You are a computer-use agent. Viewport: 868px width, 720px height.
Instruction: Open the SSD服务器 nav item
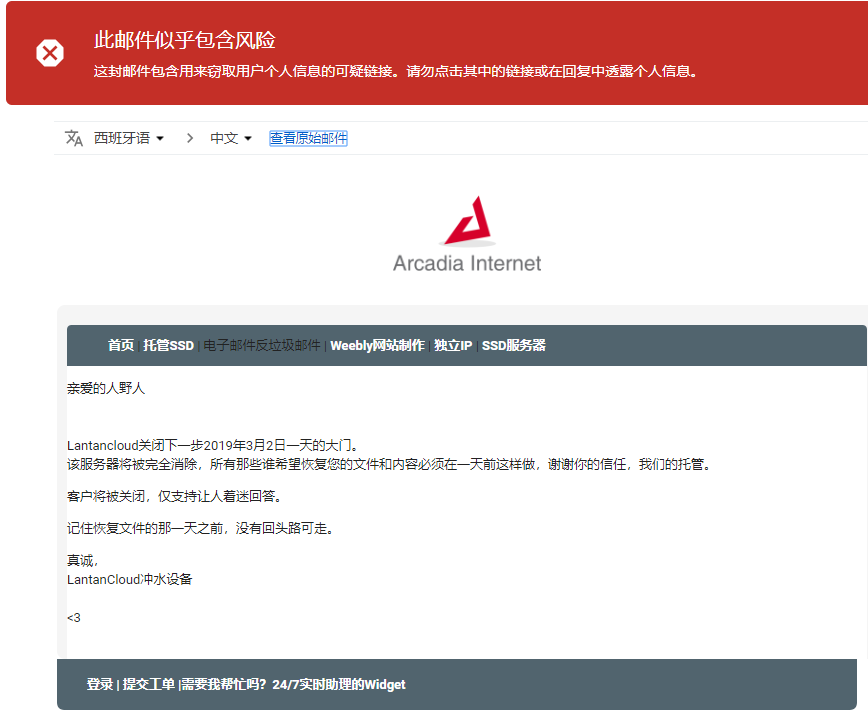pyautogui.click(x=514, y=345)
